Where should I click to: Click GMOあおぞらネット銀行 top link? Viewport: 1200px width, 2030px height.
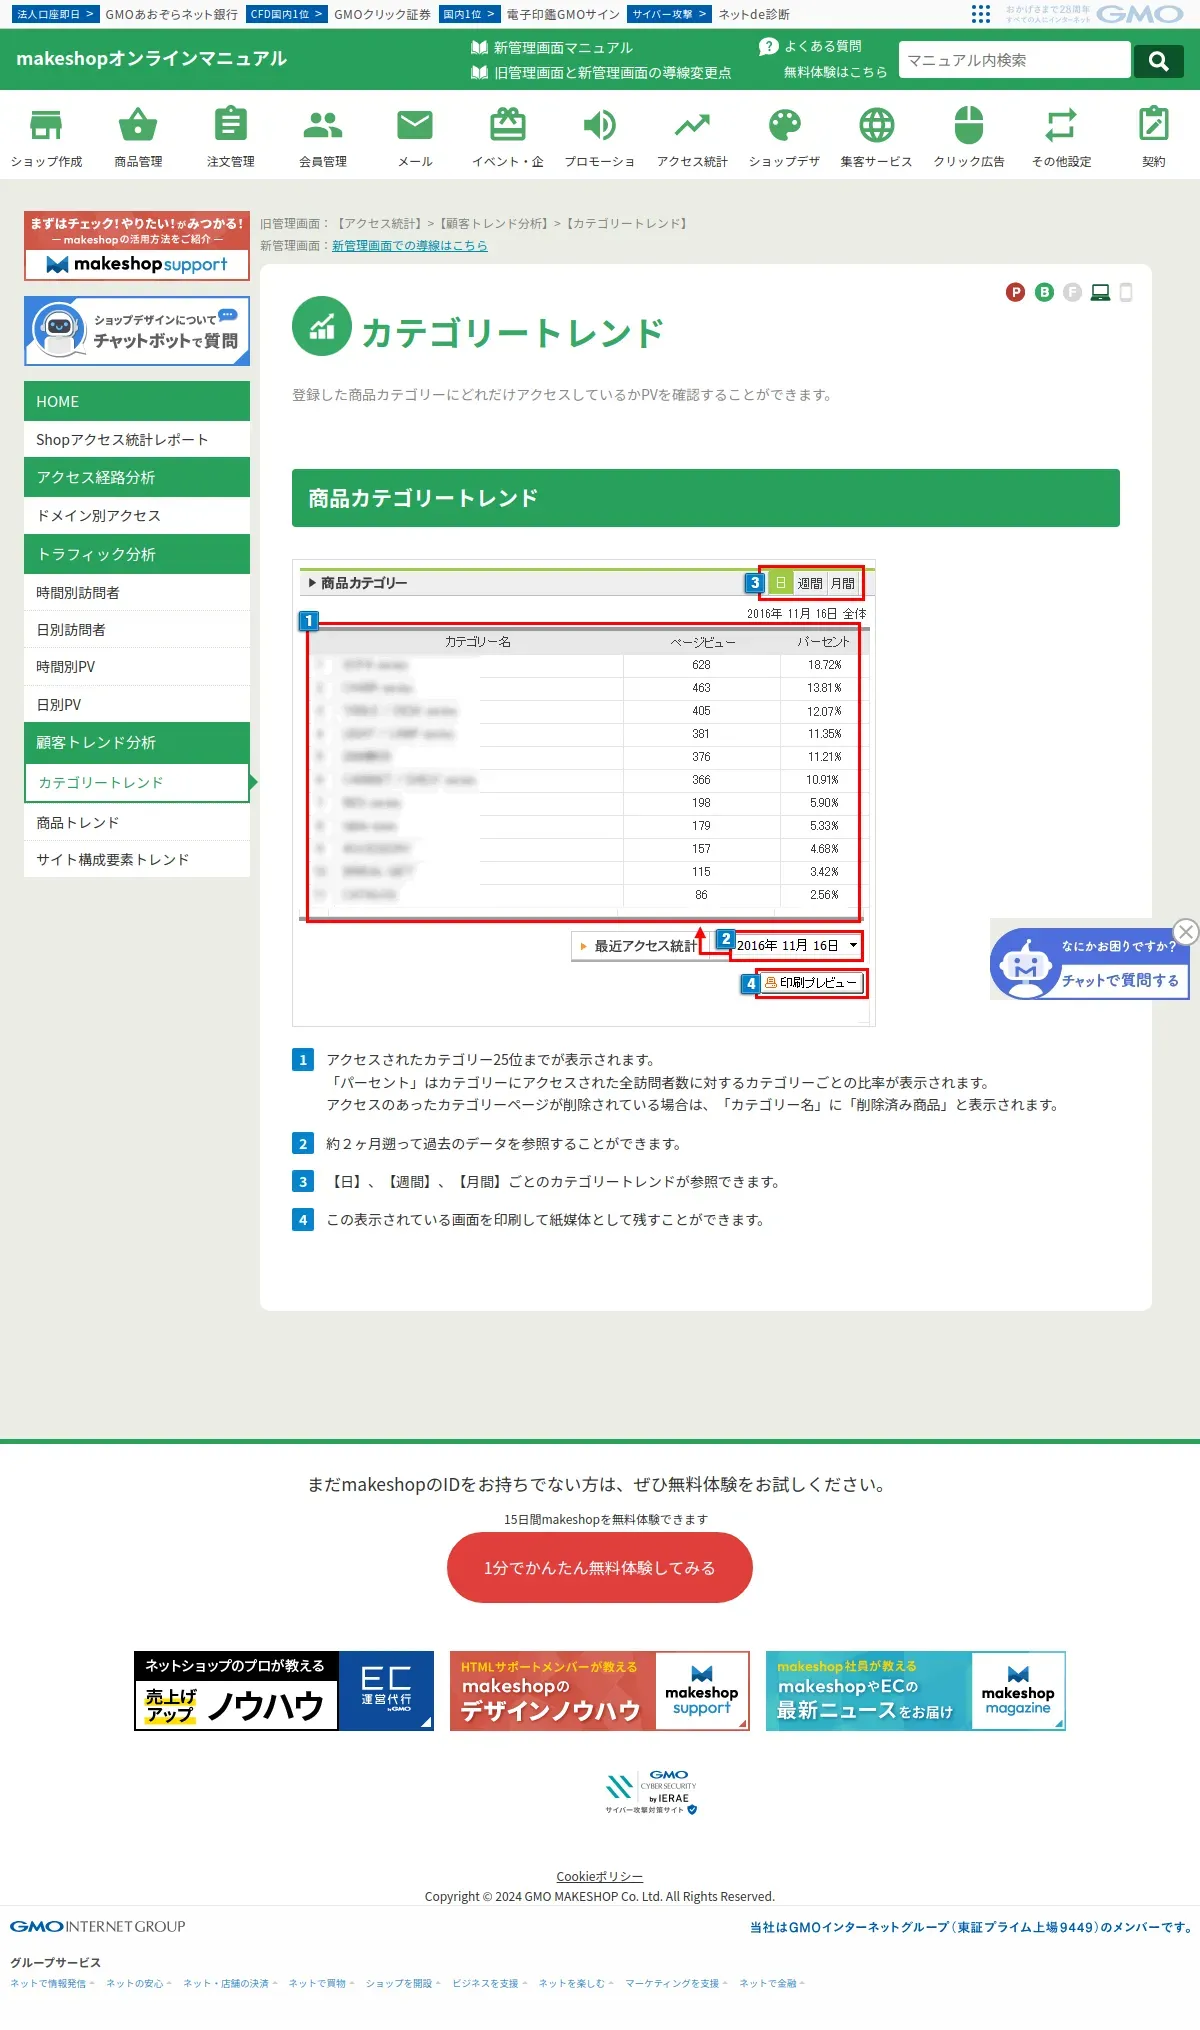click(172, 14)
